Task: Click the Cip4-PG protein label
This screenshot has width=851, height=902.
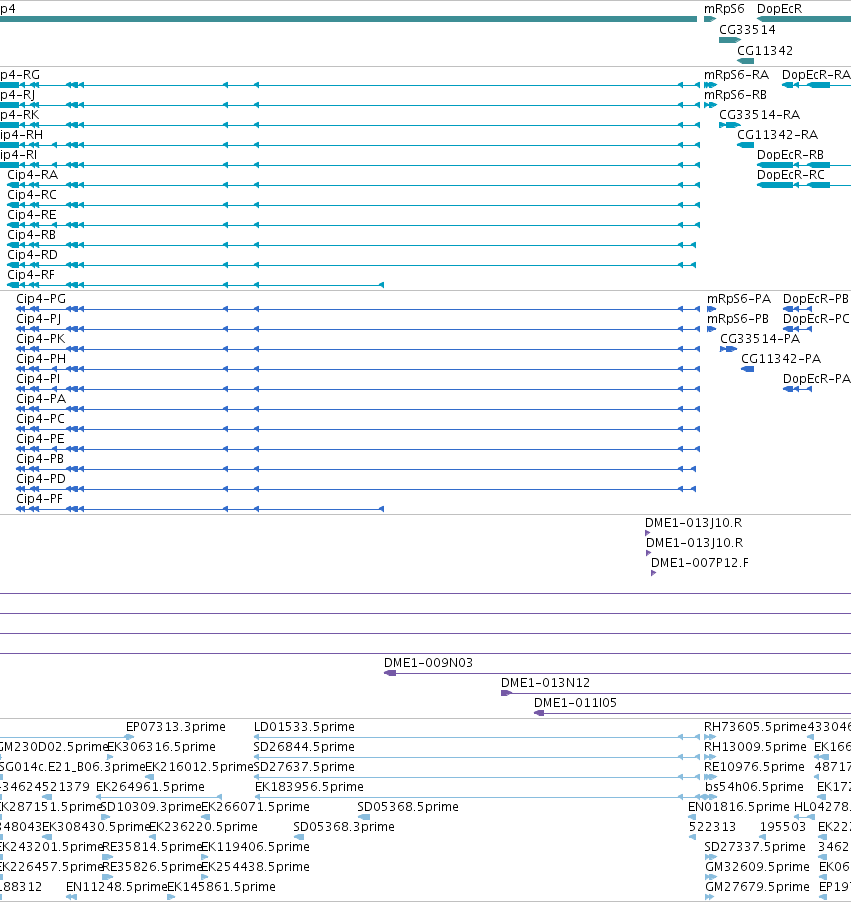Action: click(x=41, y=299)
